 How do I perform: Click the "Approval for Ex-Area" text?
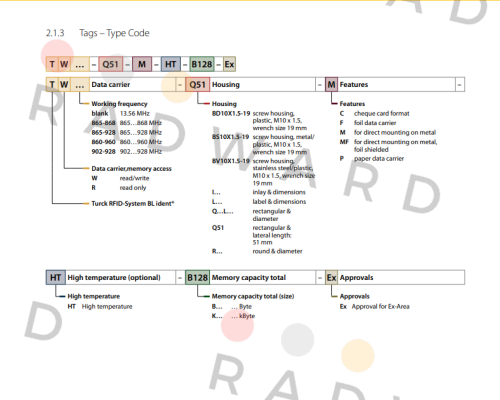click(x=381, y=306)
